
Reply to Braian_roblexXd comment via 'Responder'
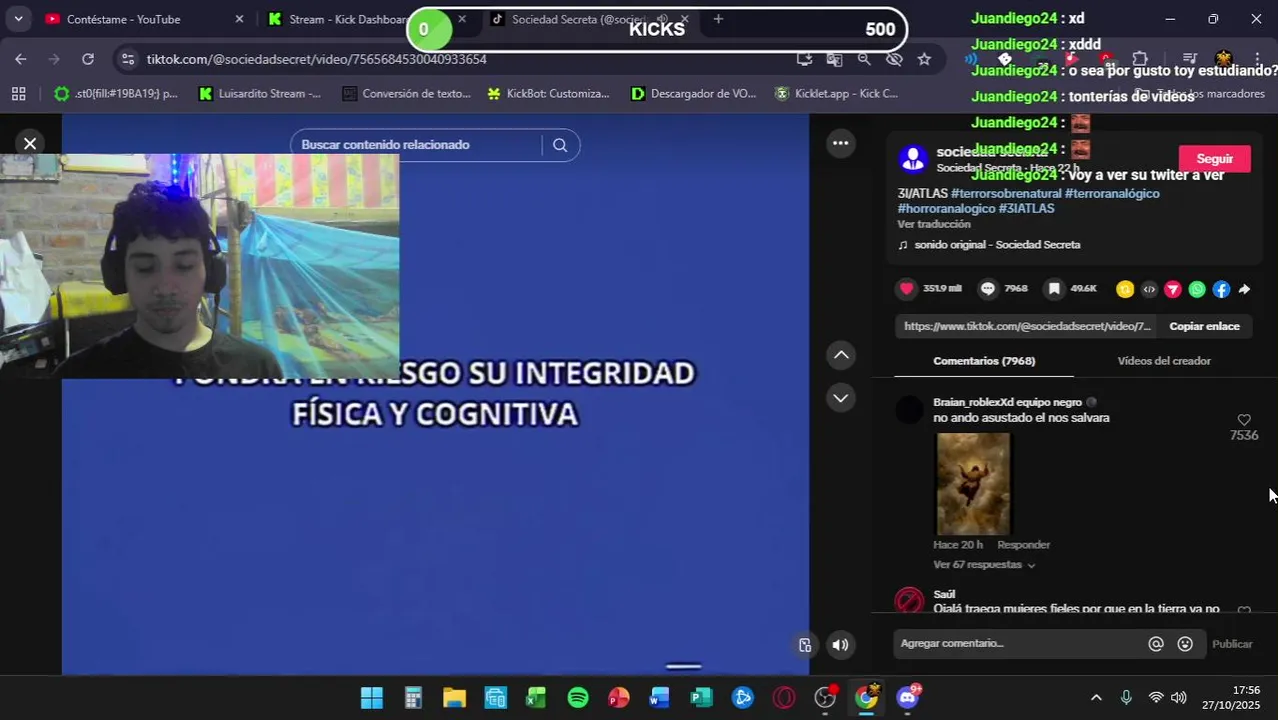coord(1023,545)
